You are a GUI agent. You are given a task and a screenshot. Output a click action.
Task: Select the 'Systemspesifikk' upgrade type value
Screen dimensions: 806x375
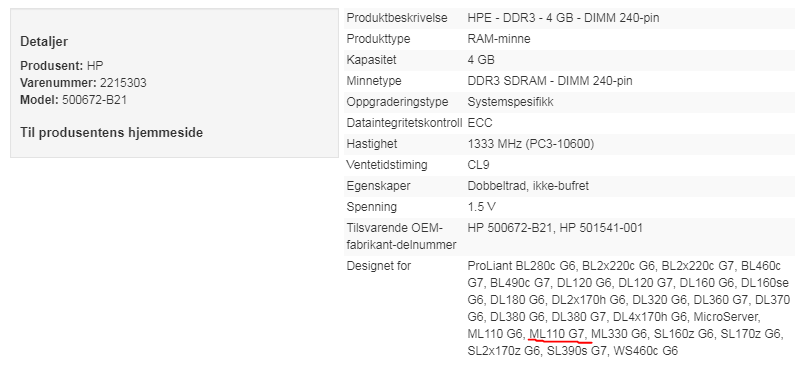click(510, 102)
